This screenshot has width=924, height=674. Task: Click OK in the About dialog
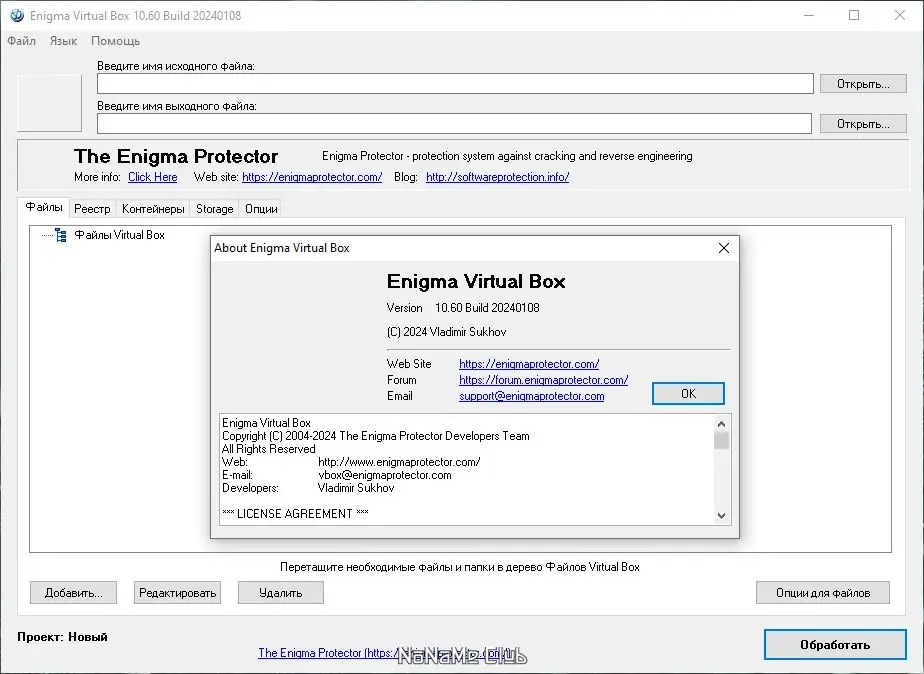coord(688,394)
